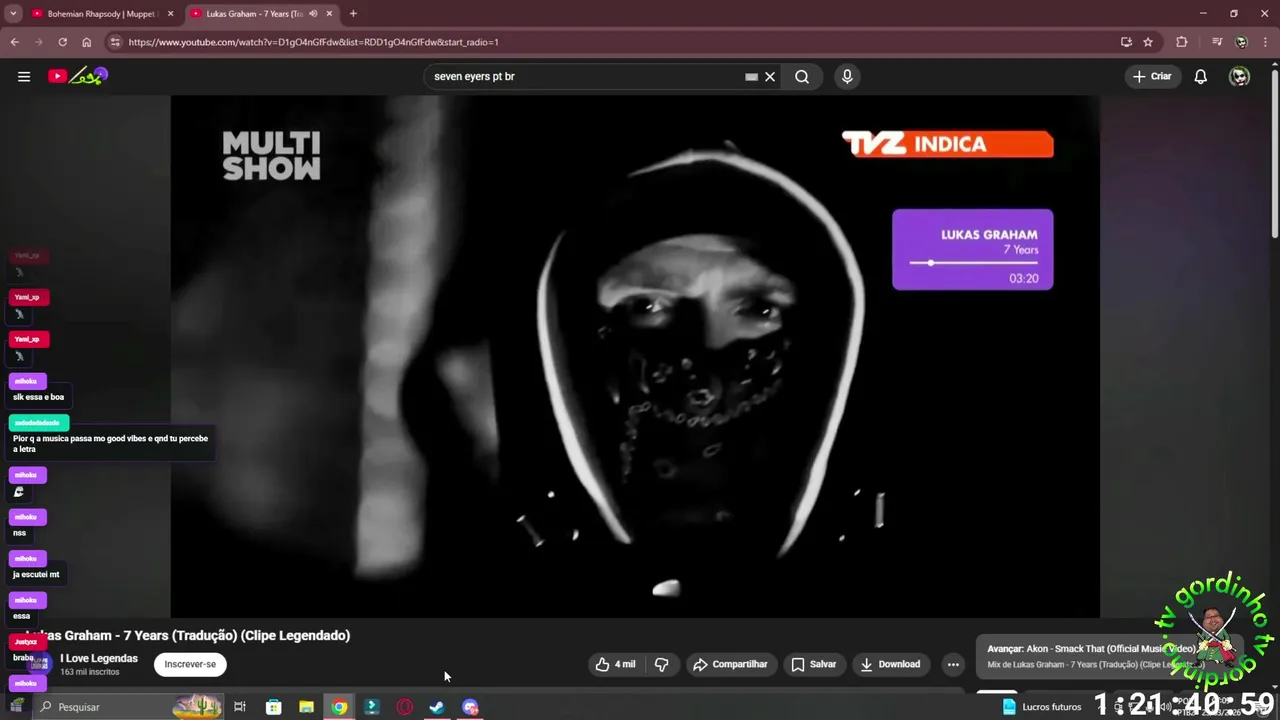Viewport: 1280px width, 720px height.
Task: Click the install app icon in address bar
Action: pos(1126,42)
